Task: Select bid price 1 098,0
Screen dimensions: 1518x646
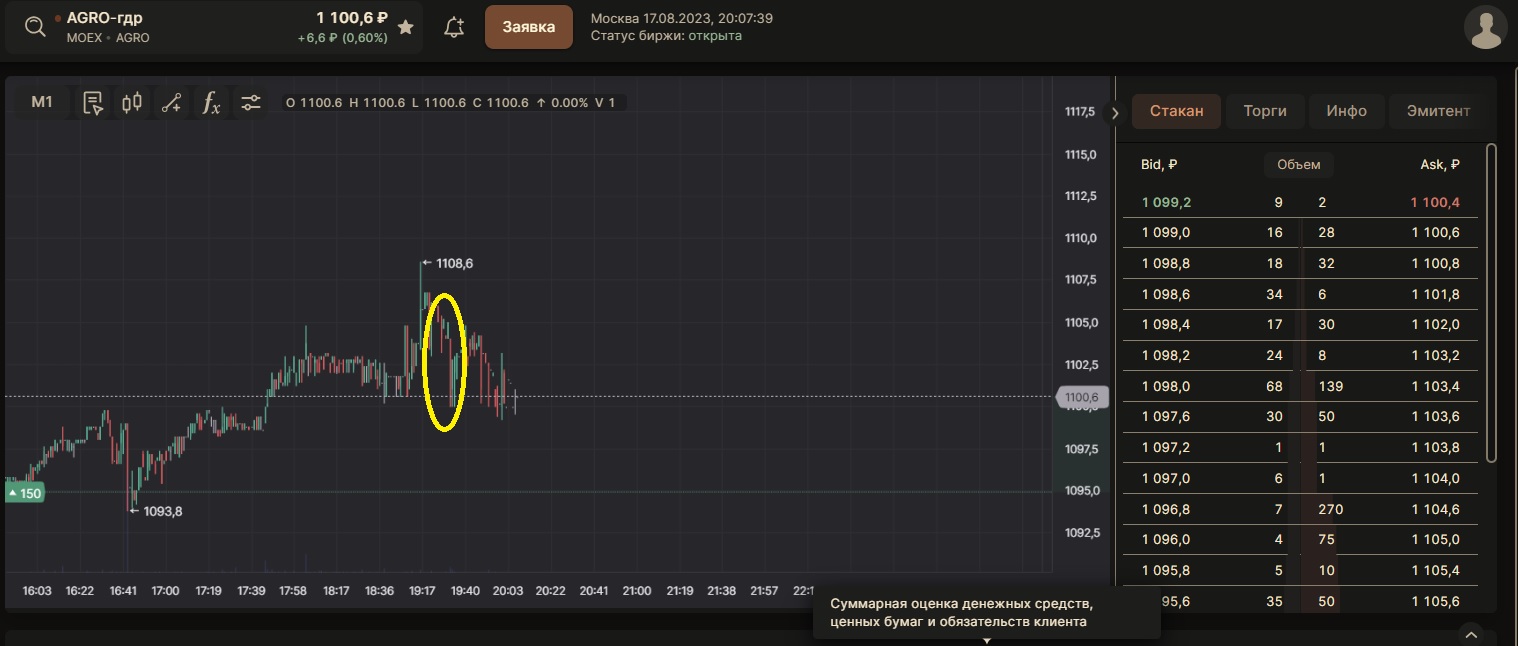Action: [1166, 387]
